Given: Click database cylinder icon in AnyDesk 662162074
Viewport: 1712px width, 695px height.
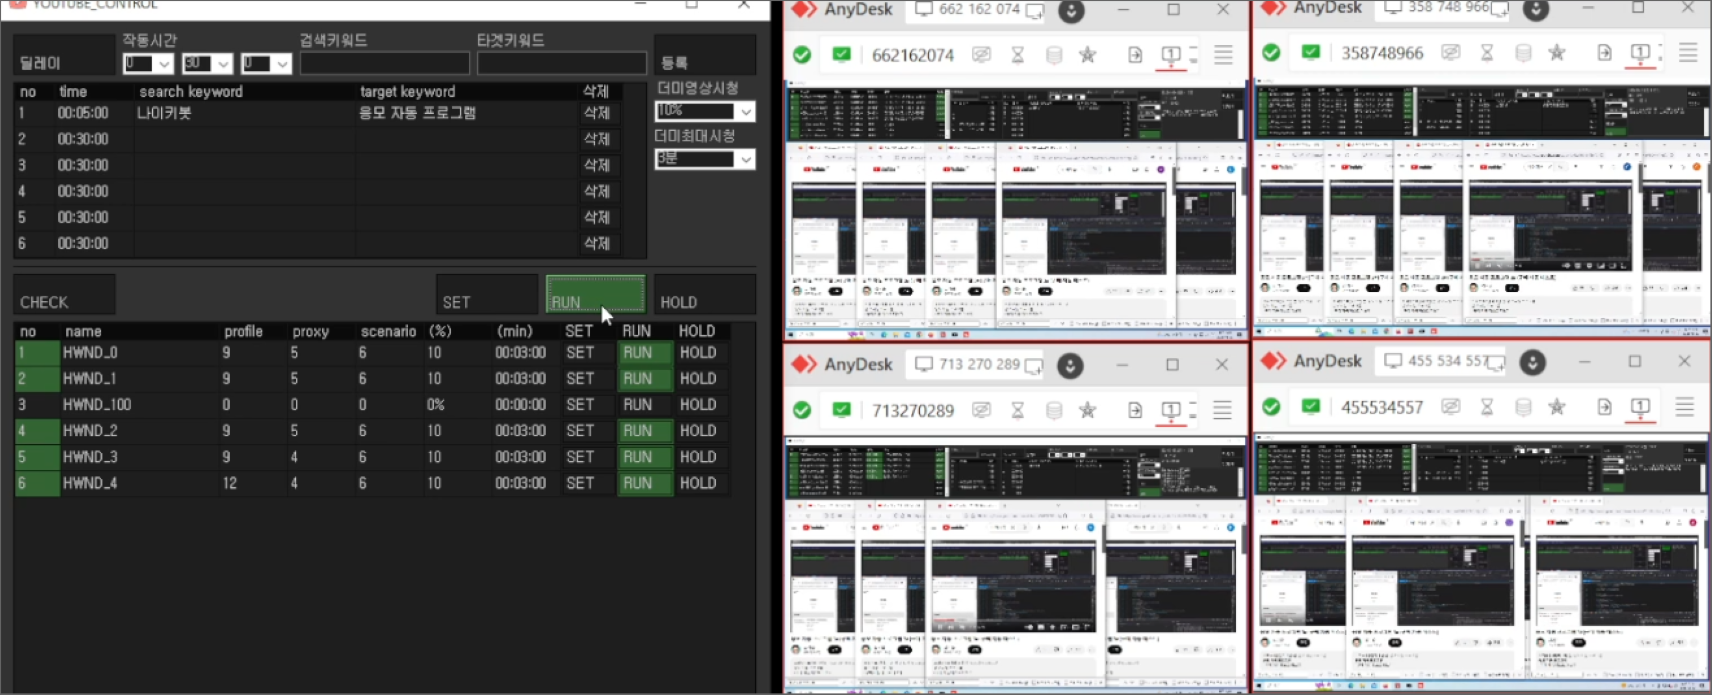Looking at the screenshot, I should click(1054, 54).
